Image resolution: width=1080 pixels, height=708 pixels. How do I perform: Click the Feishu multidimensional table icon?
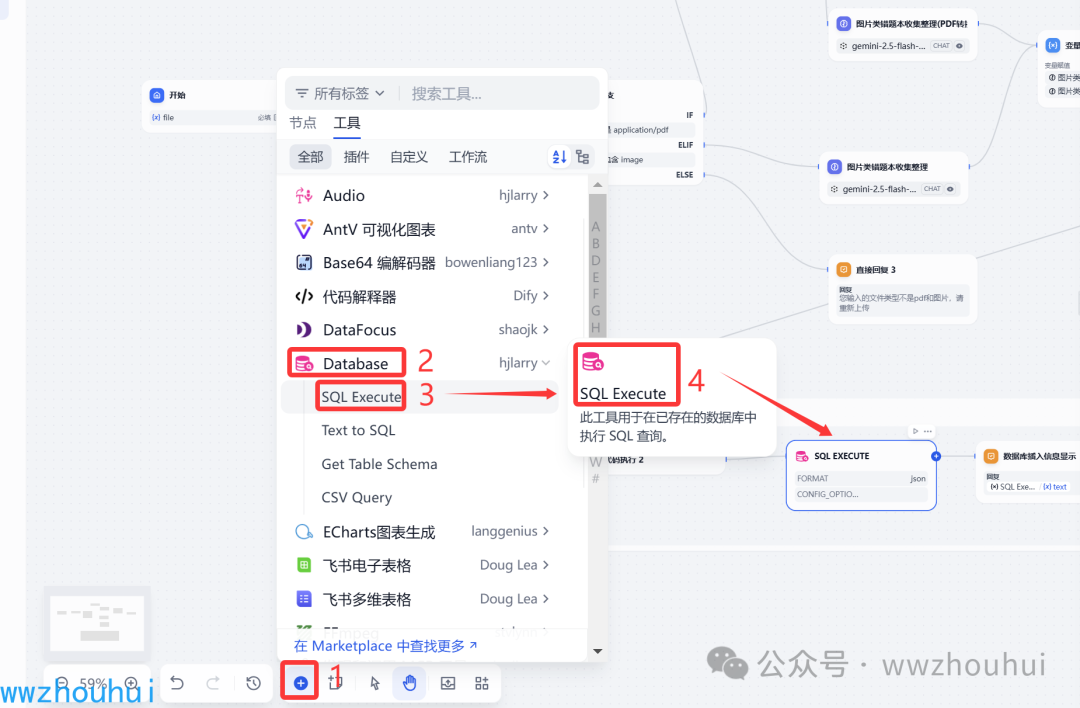point(304,598)
